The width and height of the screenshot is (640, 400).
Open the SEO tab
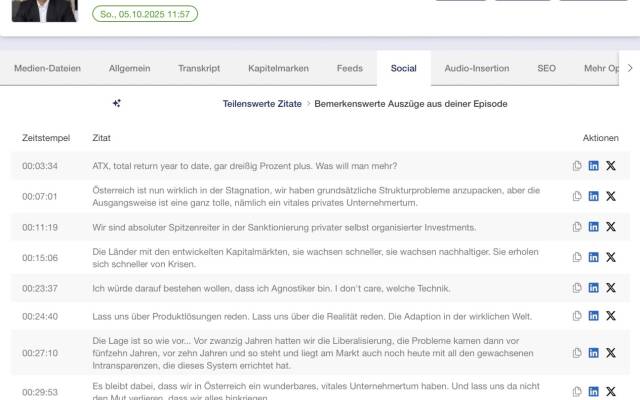point(546,68)
